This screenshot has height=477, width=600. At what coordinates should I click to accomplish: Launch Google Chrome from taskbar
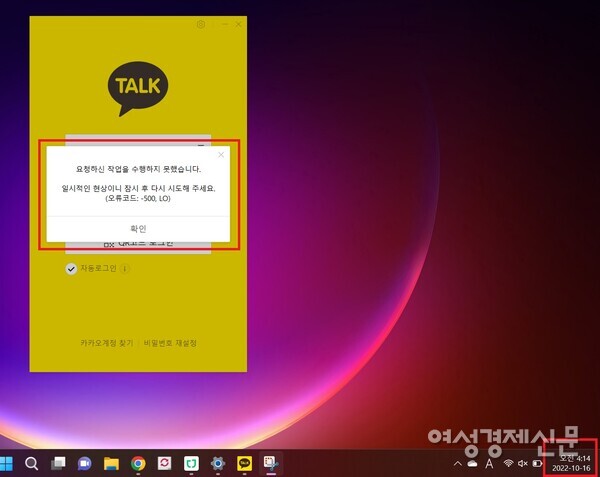(138, 464)
